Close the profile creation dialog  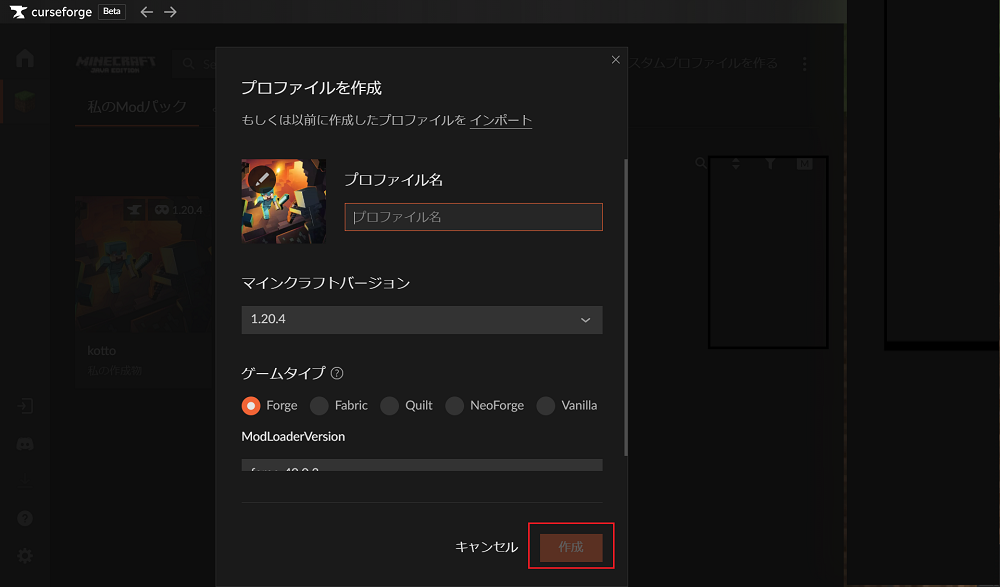[615, 60]
